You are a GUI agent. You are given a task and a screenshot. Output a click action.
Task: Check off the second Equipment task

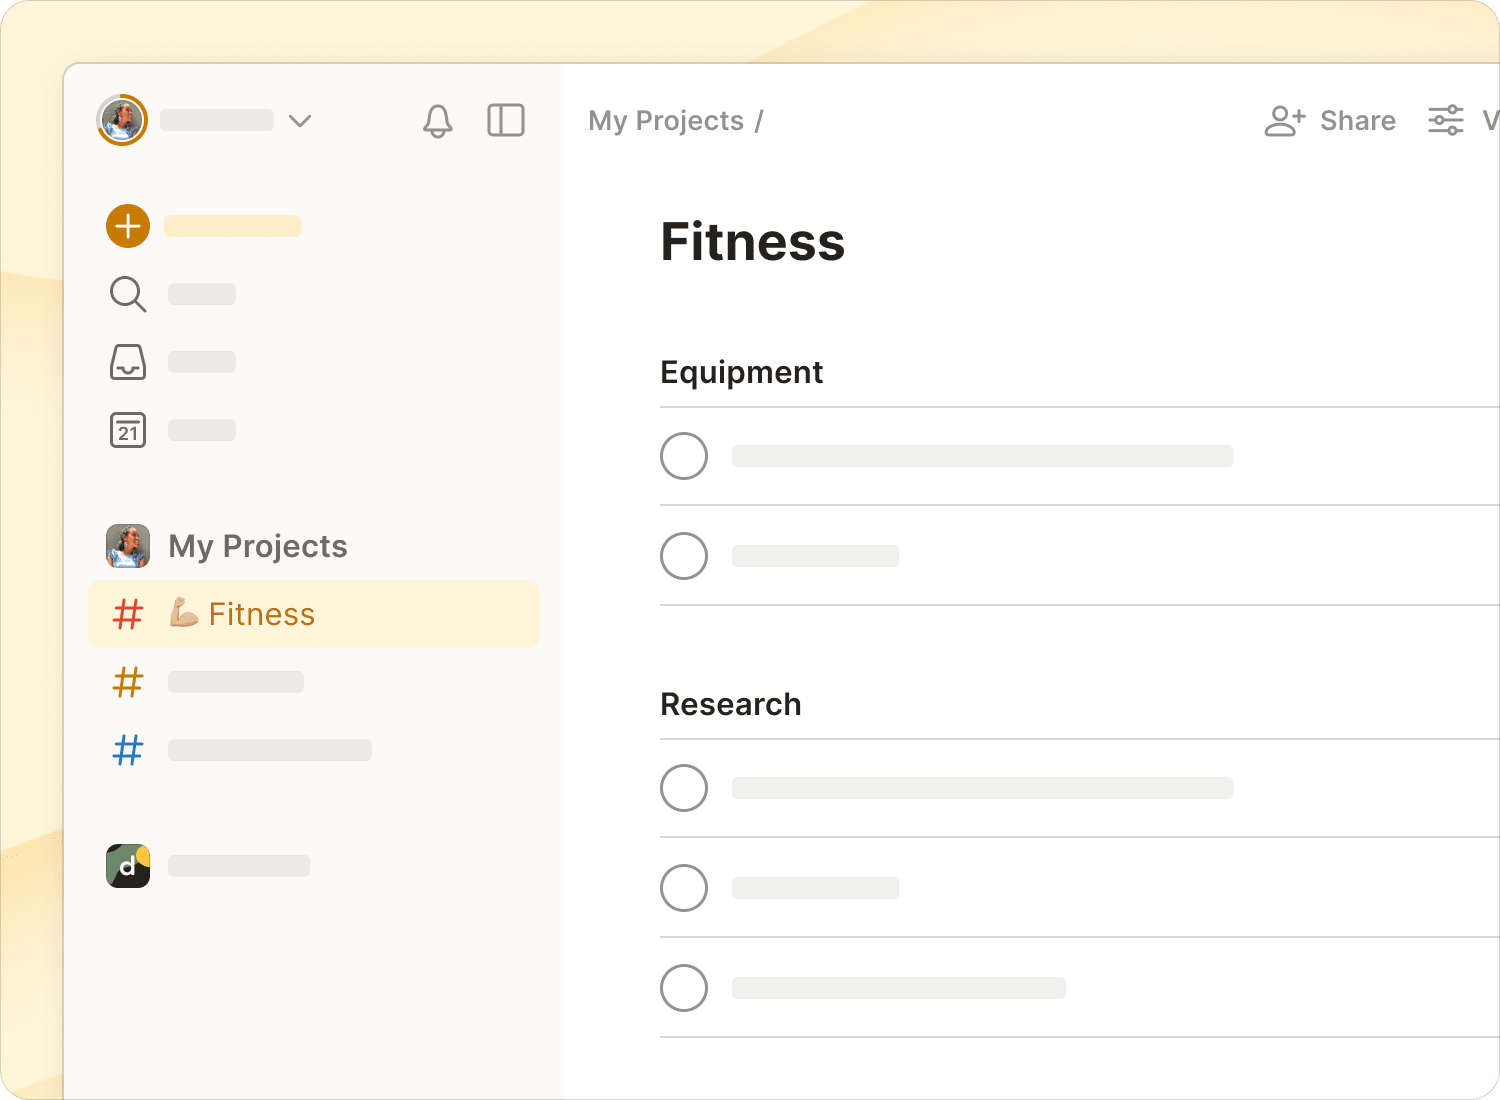(x=684, y=556)
